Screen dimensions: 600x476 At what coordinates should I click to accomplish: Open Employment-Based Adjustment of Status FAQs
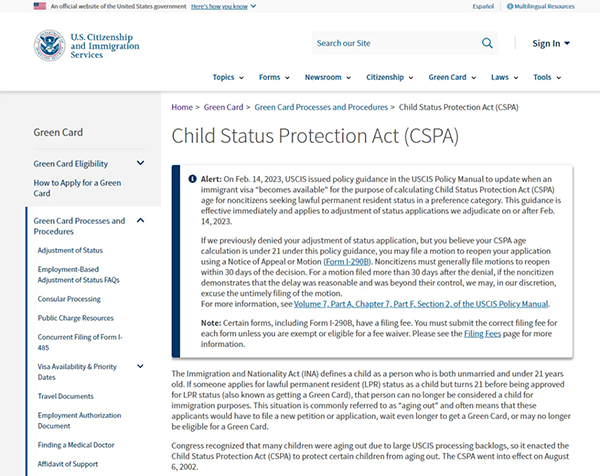(78, 274)
